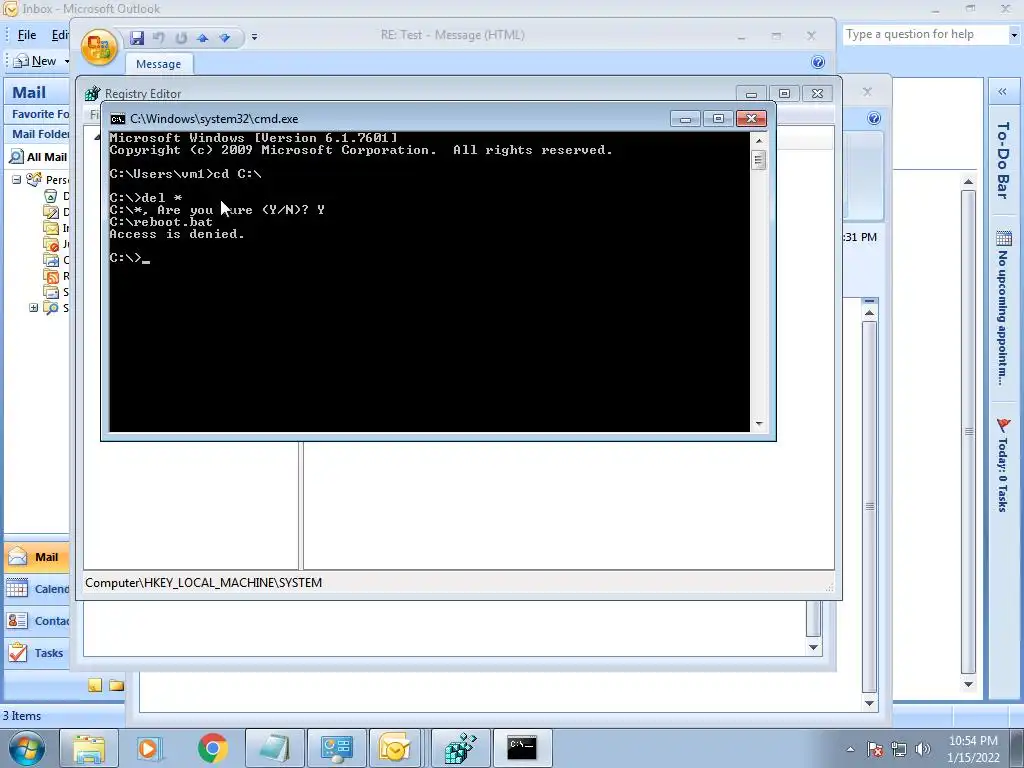1024x768 pixels.
Task: Switch to Calendar in navigation pane
Action: pos(37,588)
